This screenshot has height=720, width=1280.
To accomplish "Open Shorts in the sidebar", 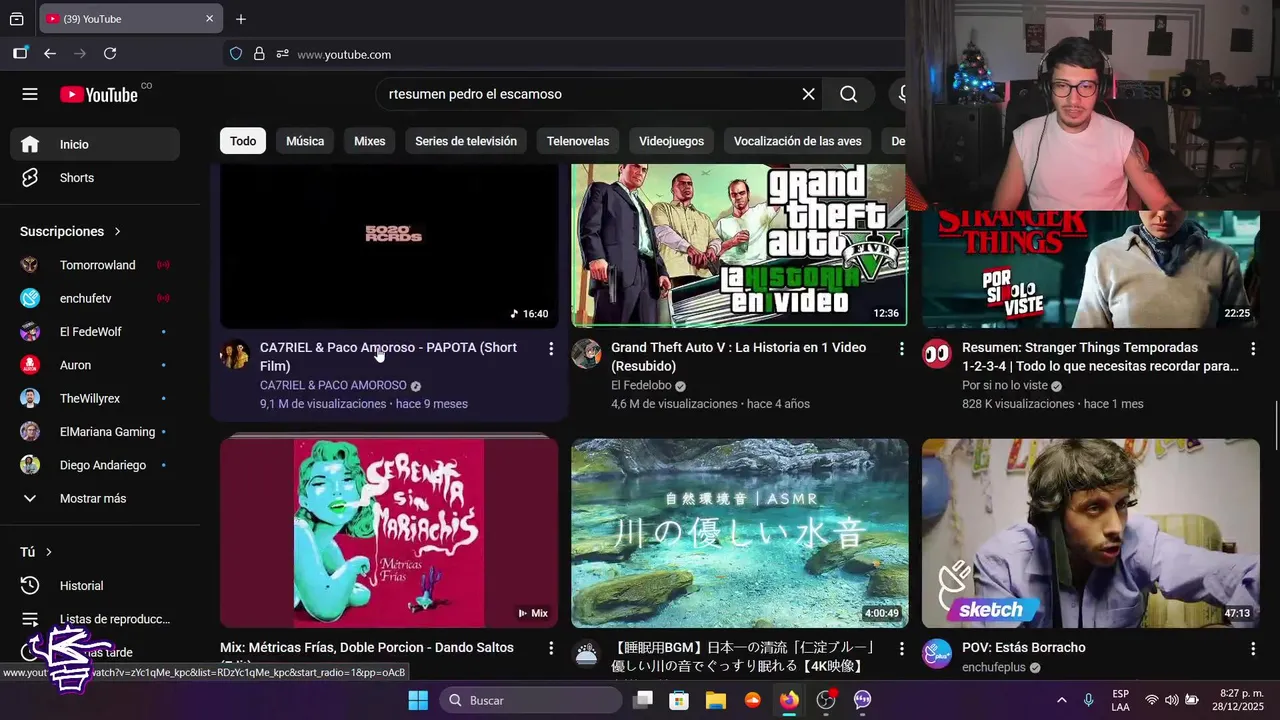I will point(95,178).
